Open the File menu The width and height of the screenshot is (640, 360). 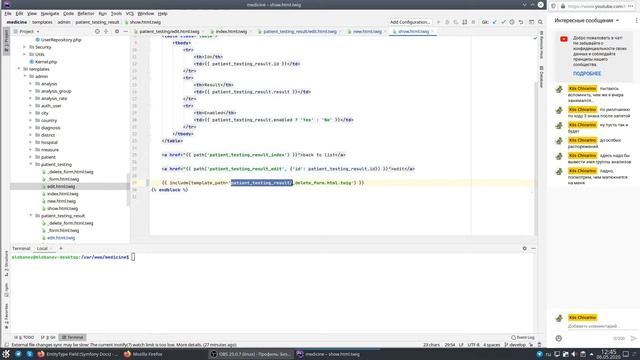coord(8,13)
